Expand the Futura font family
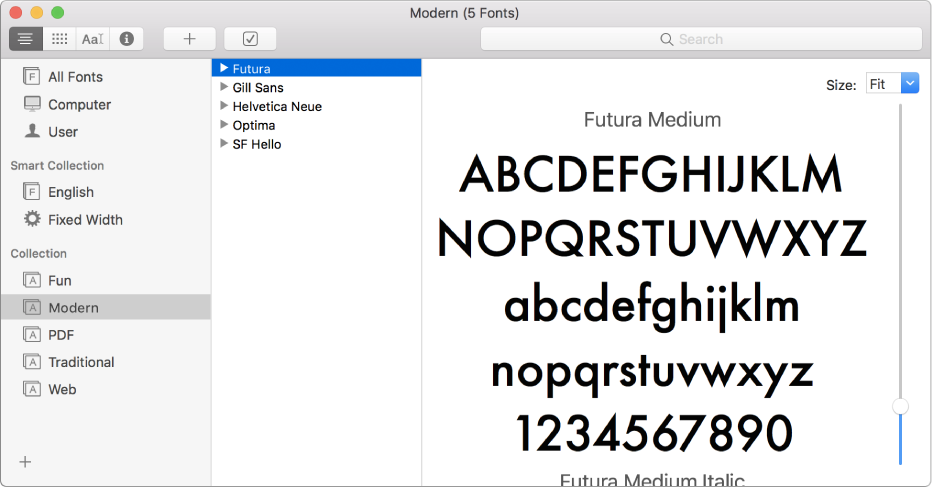Screen dimensions: 934x487 [224, 68]
